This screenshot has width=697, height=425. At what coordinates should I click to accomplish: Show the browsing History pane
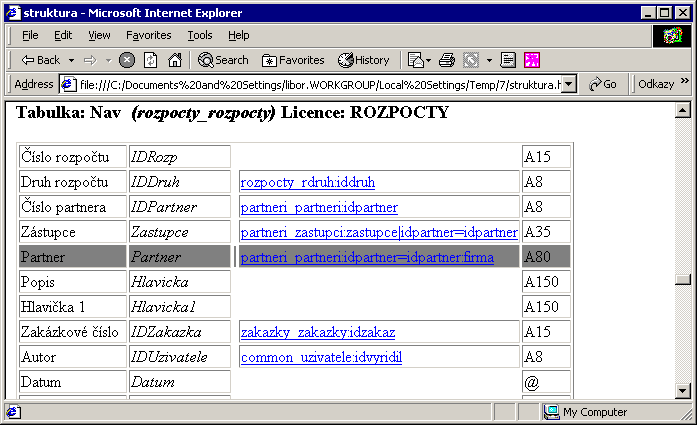[365, 60]
